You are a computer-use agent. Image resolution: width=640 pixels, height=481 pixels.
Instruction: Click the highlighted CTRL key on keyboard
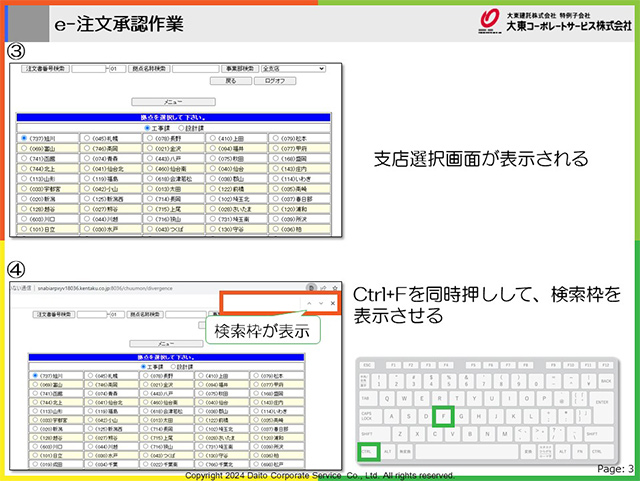click(370, 452)
